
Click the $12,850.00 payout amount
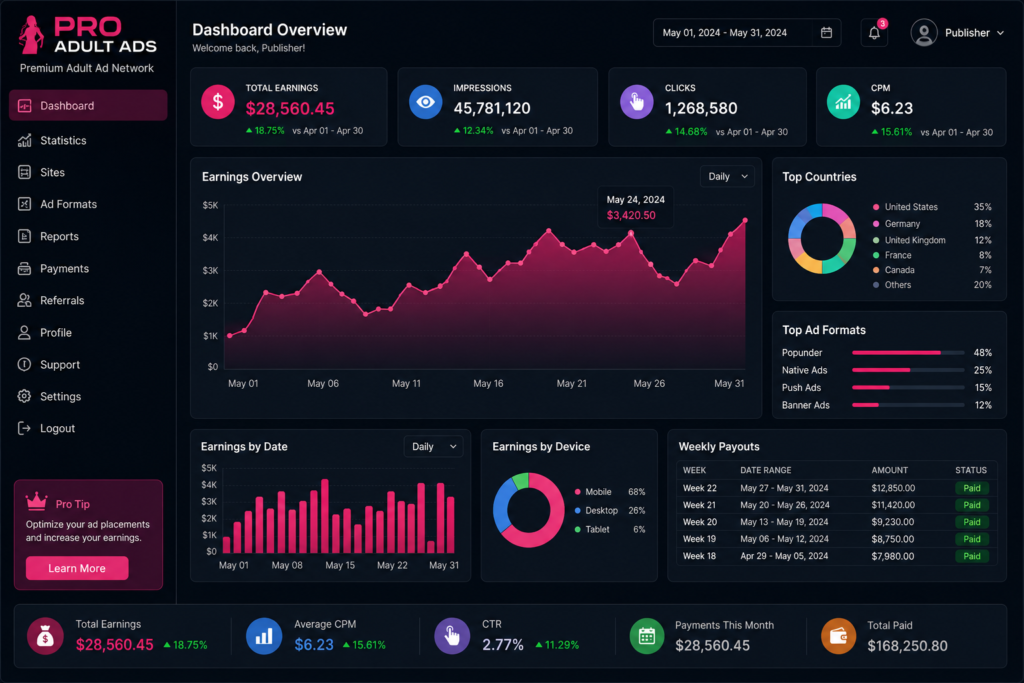click(893, 488)
